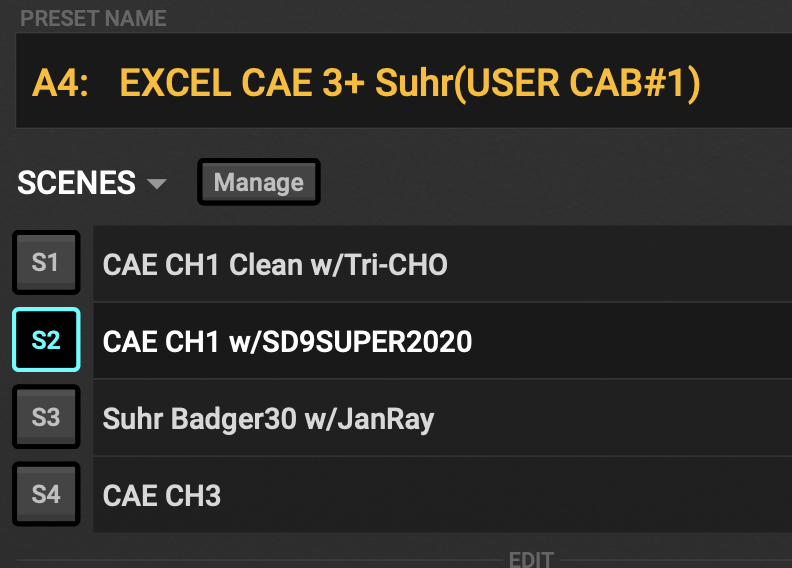
Task: Open the SCENES dropdown arrow
Action: pyautogui.click(x=157, y=183)
